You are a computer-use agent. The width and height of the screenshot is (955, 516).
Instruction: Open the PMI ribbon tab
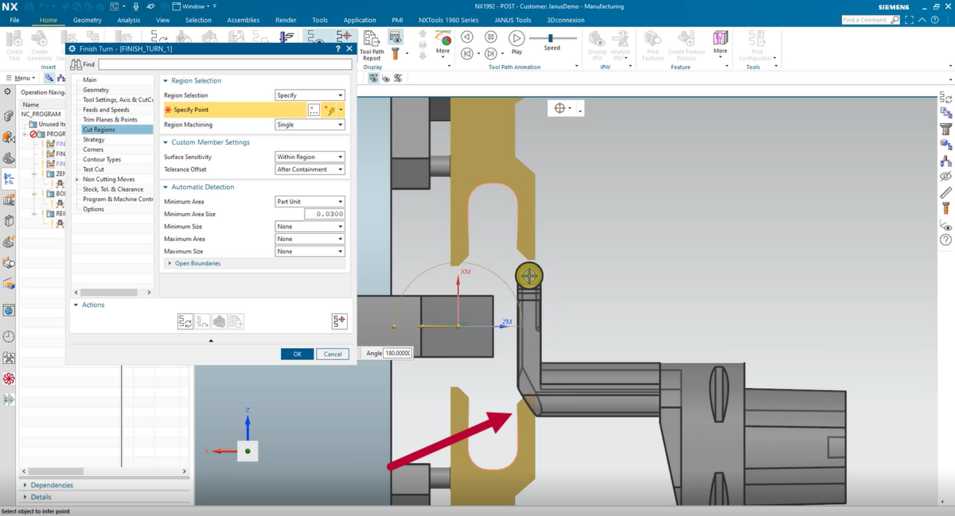coord(397,20)
